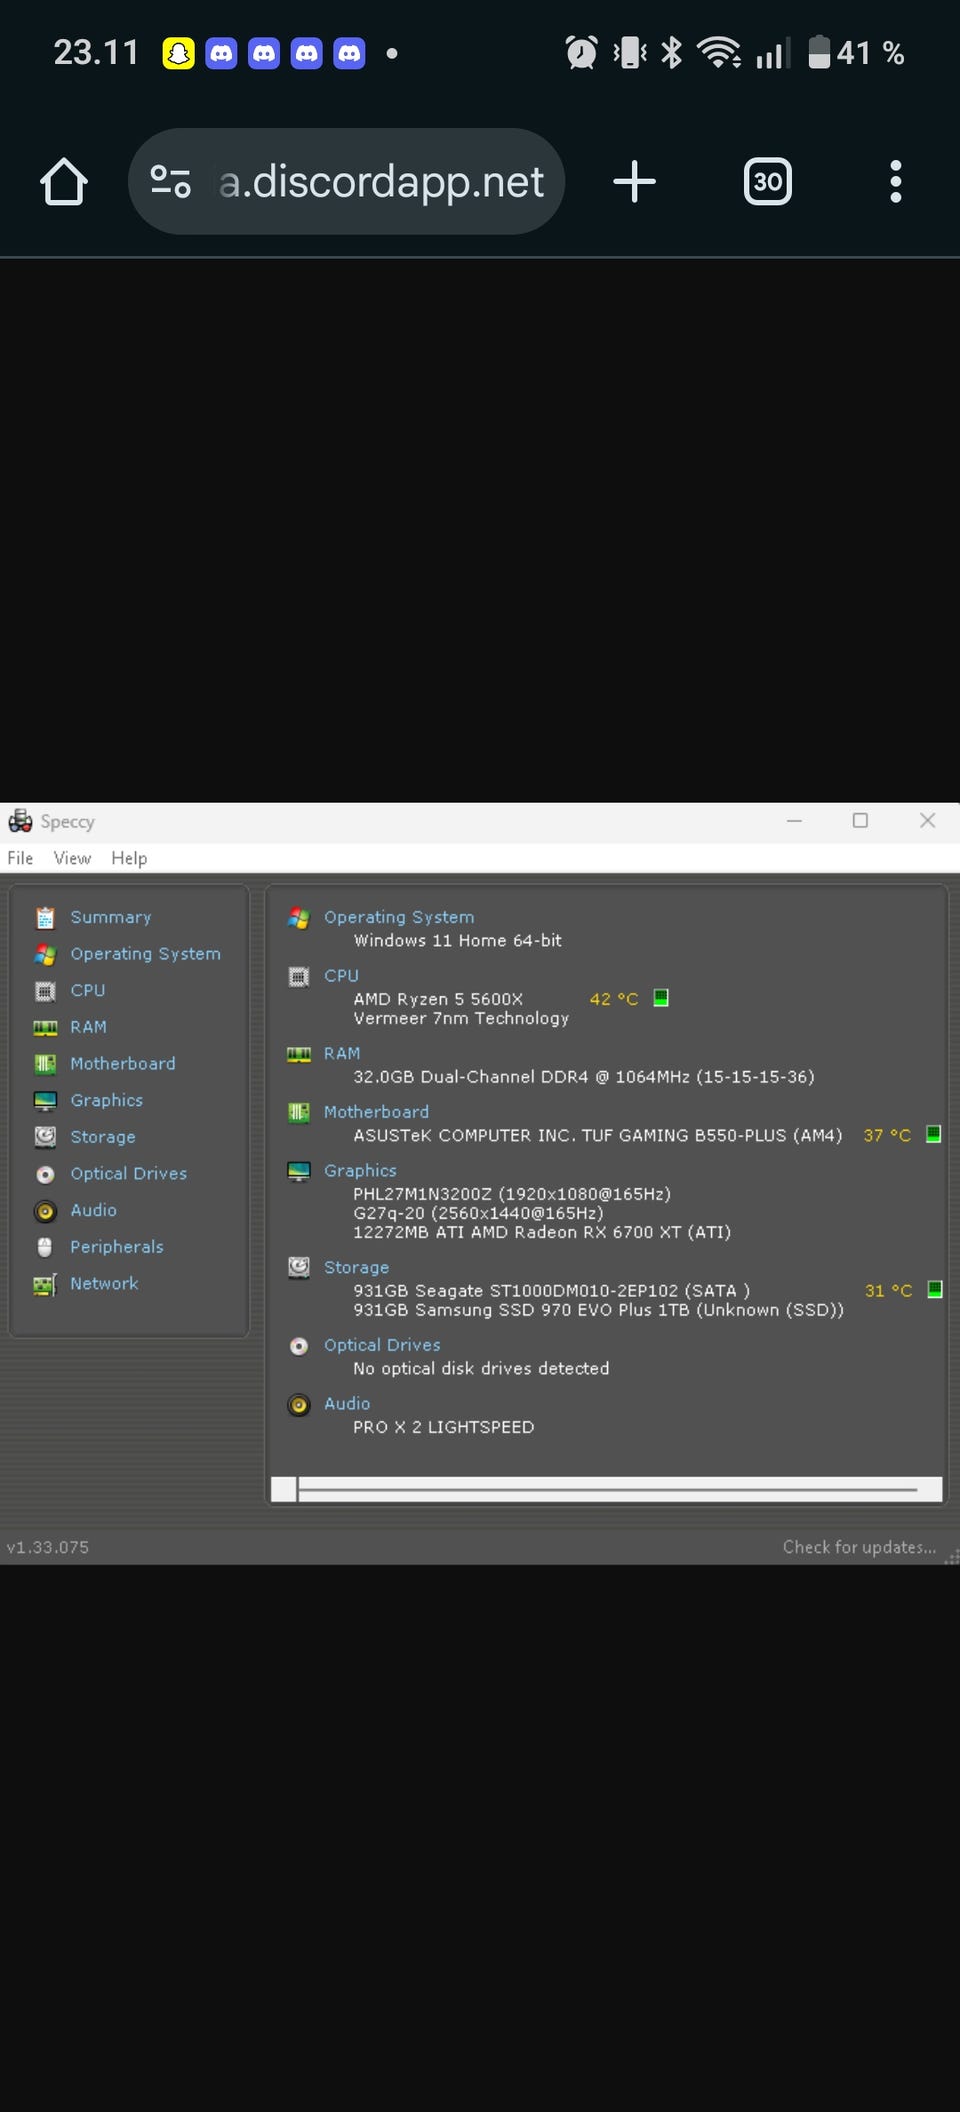Open the View menu
The width and height of the screenshot is (960, 2112).
pos(72,858)
